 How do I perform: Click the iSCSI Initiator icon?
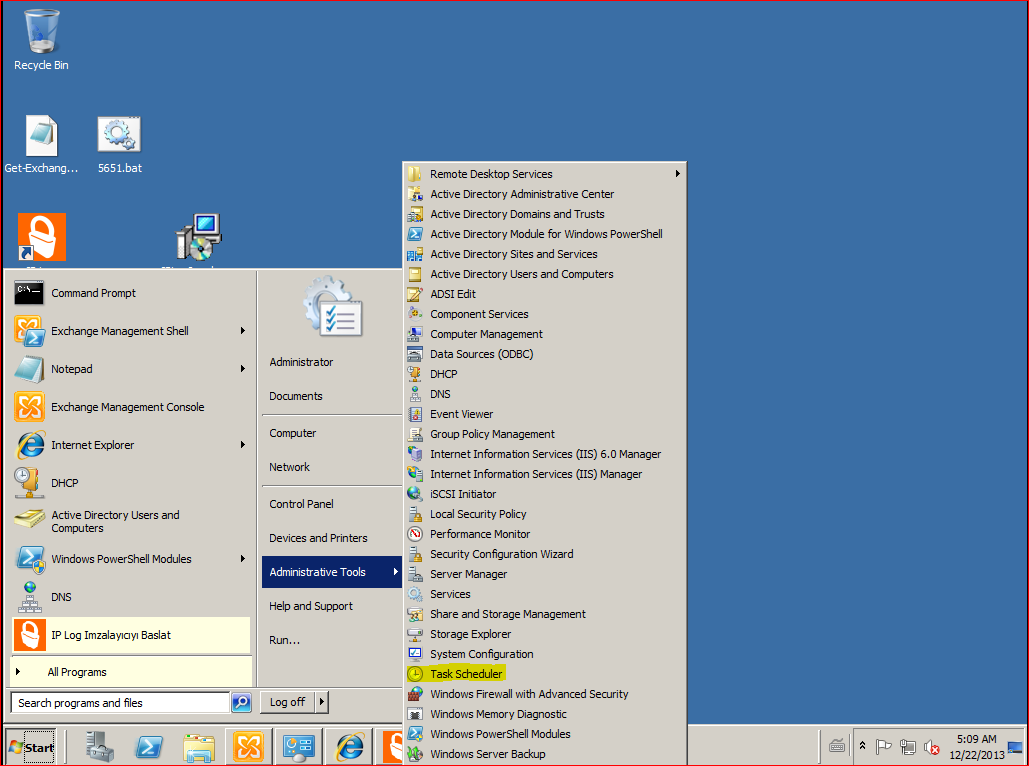click(x=415, y=494)
